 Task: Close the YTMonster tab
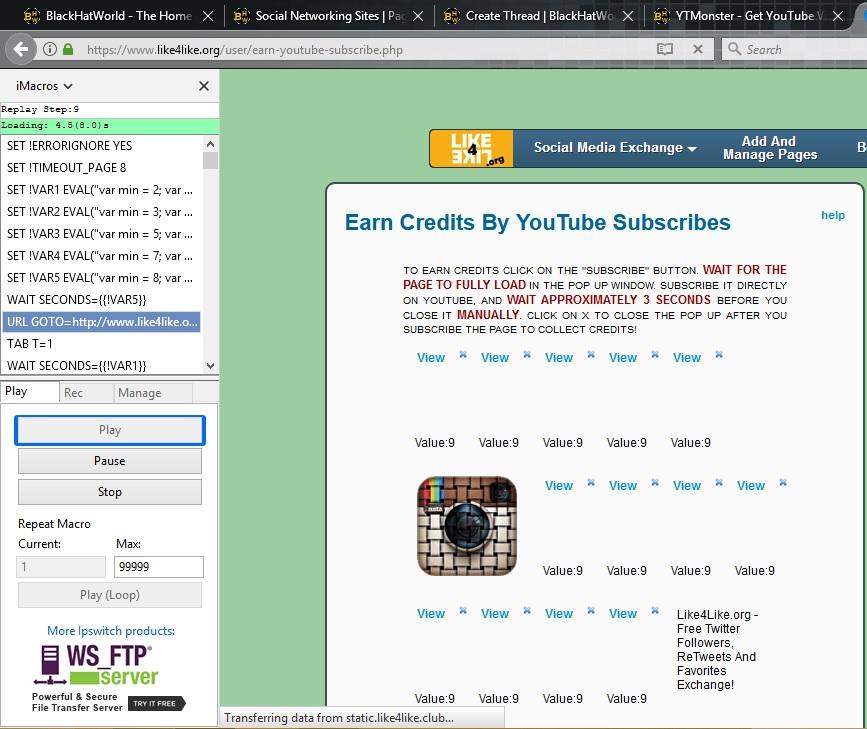838,16
